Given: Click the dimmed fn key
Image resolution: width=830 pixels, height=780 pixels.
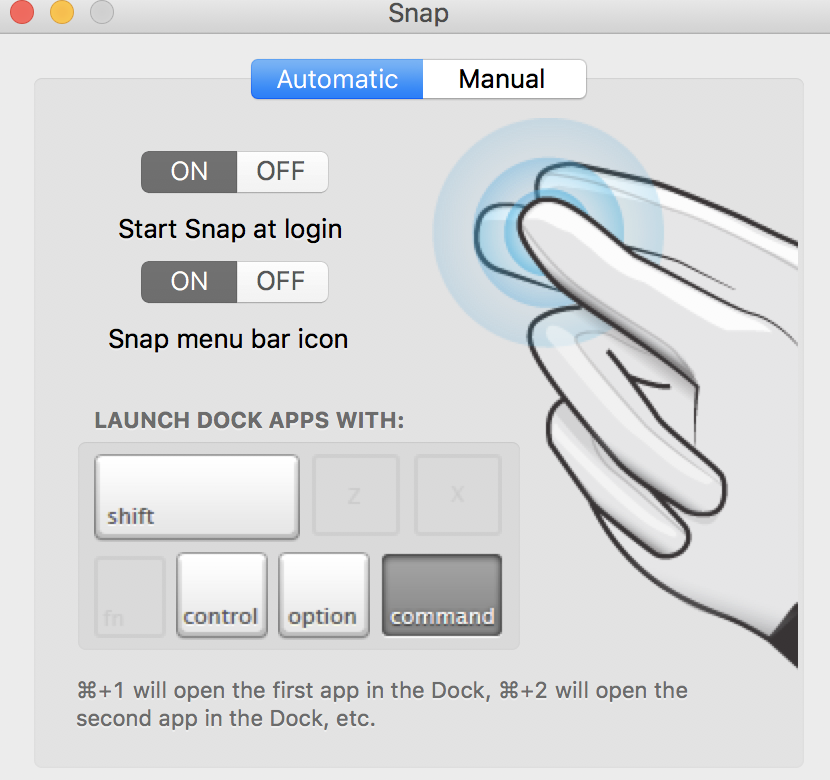Looking at the screenshot, I should 129,596.
